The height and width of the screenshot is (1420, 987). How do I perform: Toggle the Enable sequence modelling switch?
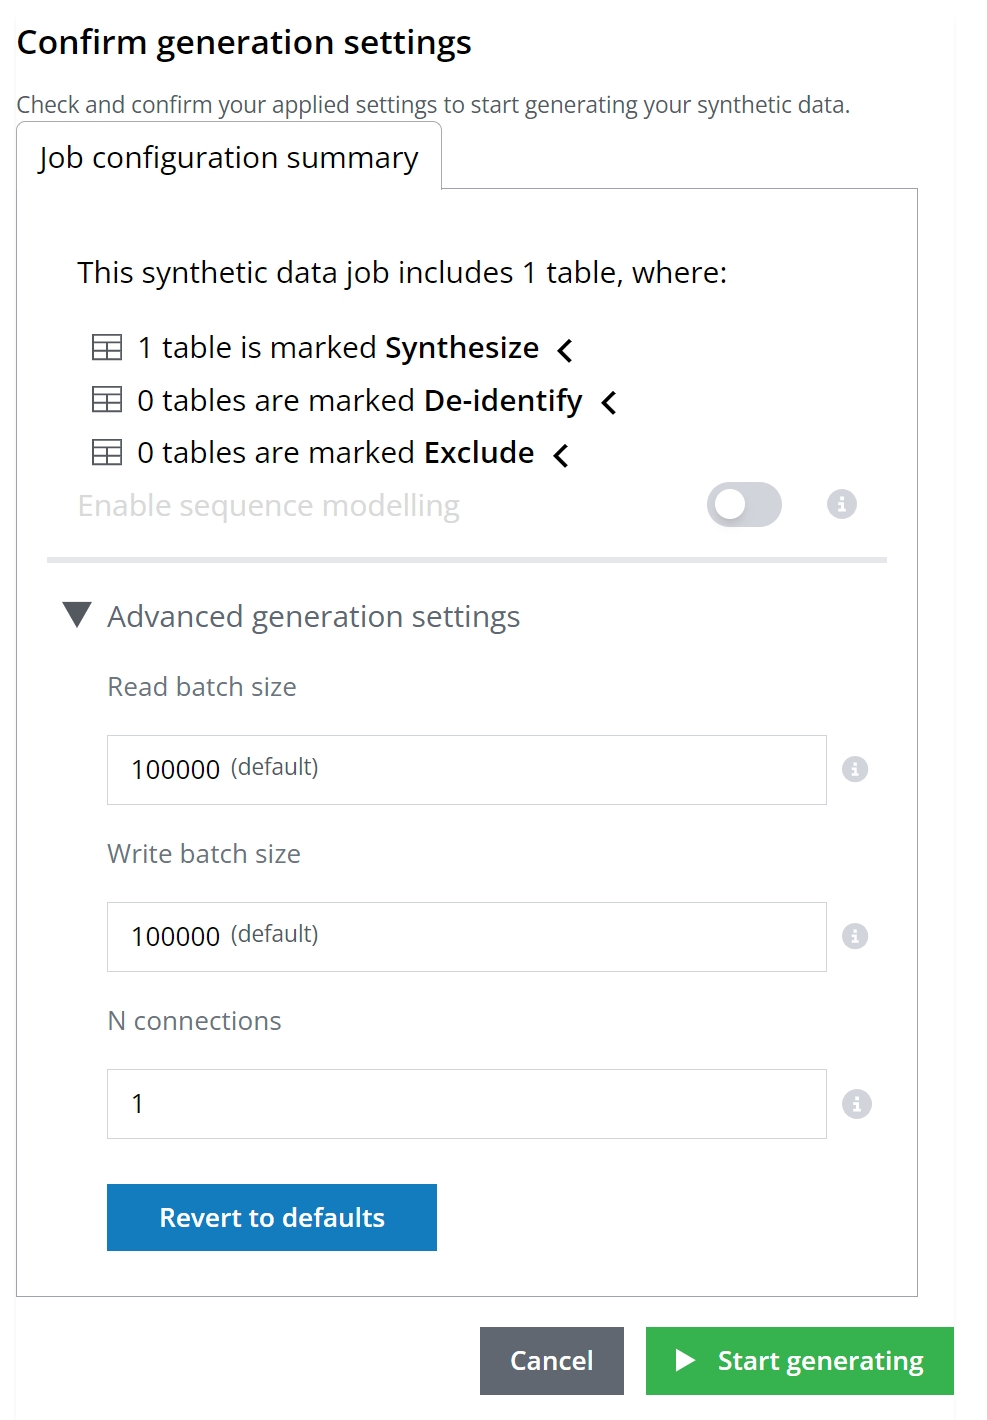point(743,505)
